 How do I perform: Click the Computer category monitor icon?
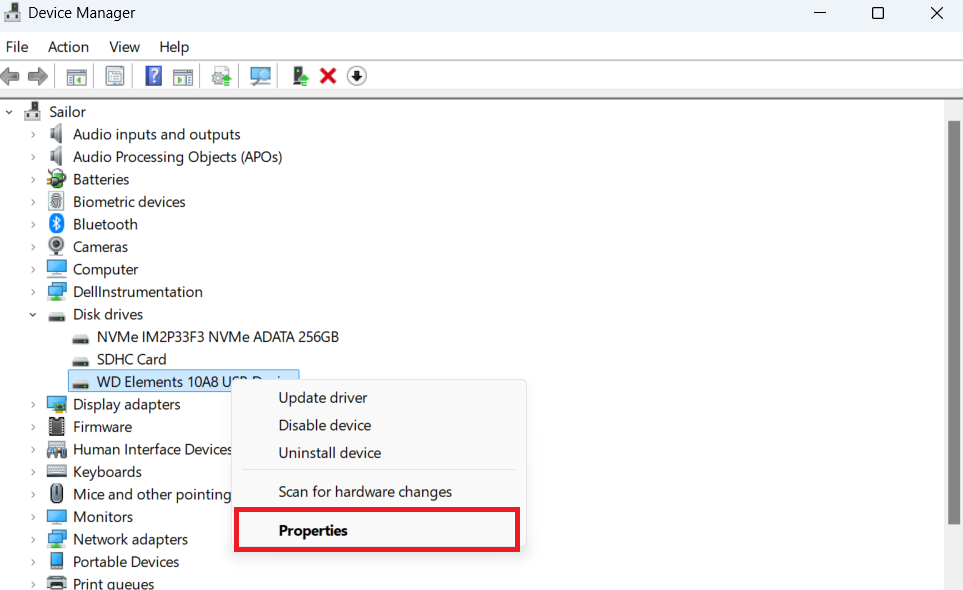tap(57, 269)
